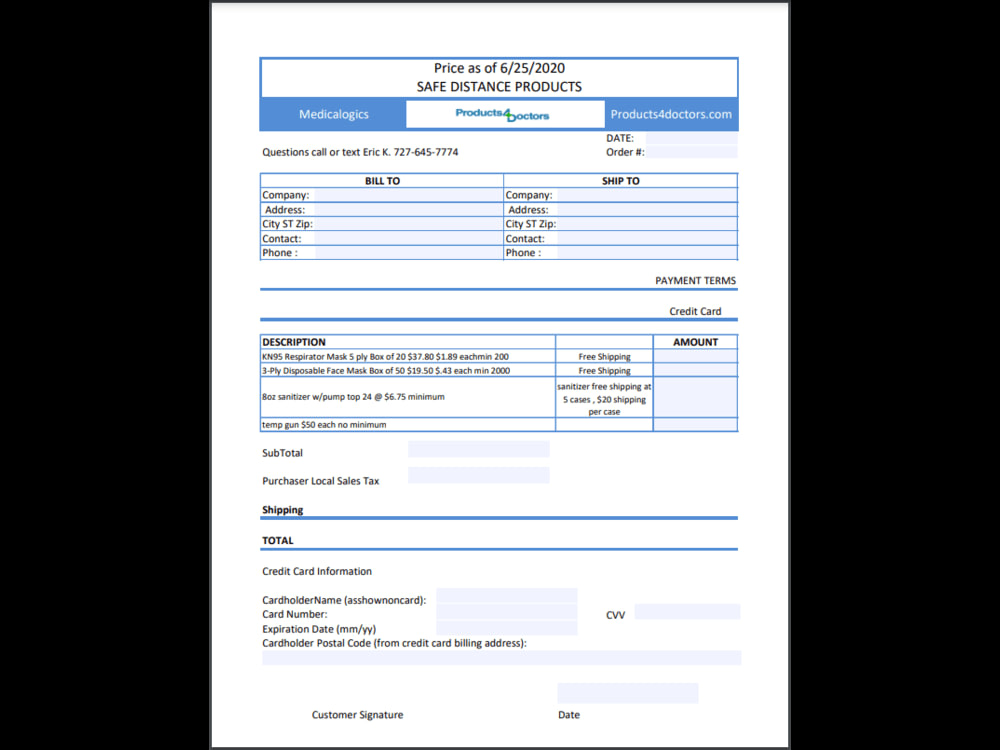Click Ship To City ST Zip field
This screenshot has width=1000, height=750.
[x=647, y=224]
